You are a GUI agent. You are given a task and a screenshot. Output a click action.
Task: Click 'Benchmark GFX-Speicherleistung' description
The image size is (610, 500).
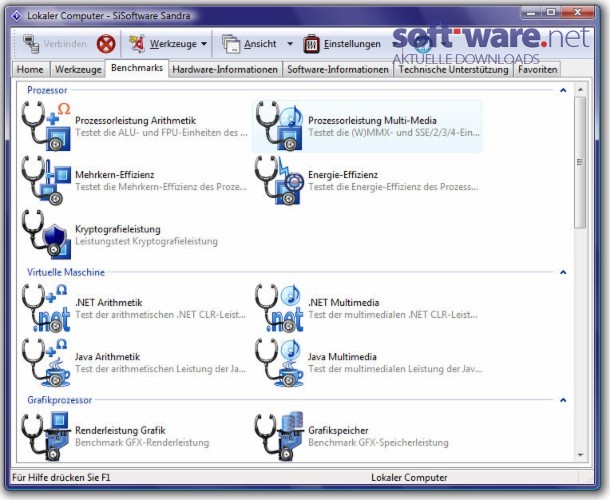coord(378,442)
